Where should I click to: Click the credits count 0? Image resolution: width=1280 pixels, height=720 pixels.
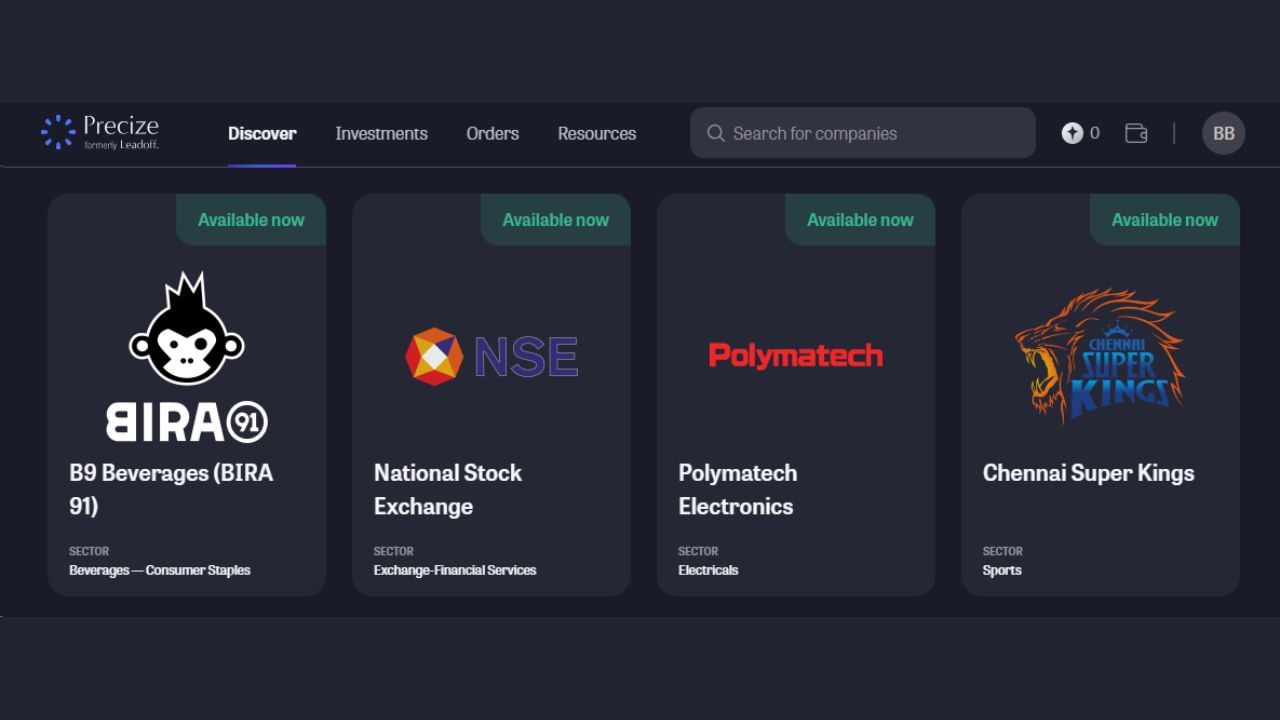coord(1094,133)
